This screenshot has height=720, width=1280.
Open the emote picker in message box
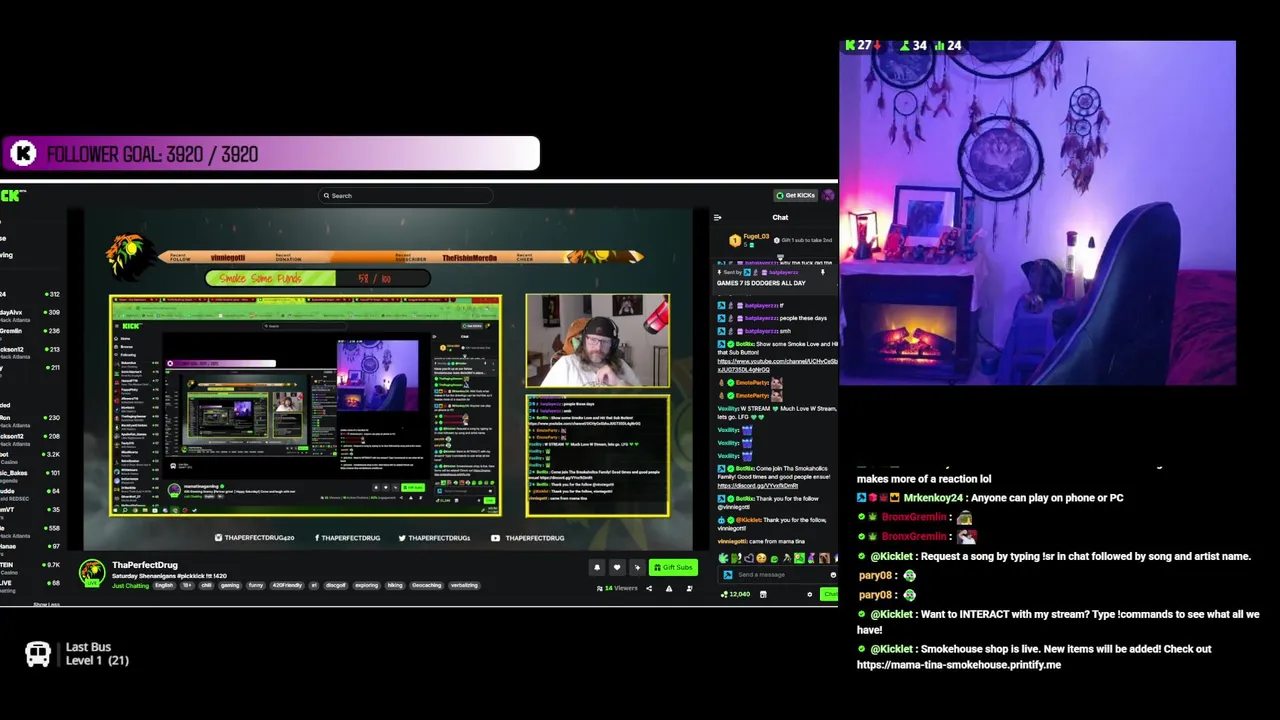pos(833,575)
